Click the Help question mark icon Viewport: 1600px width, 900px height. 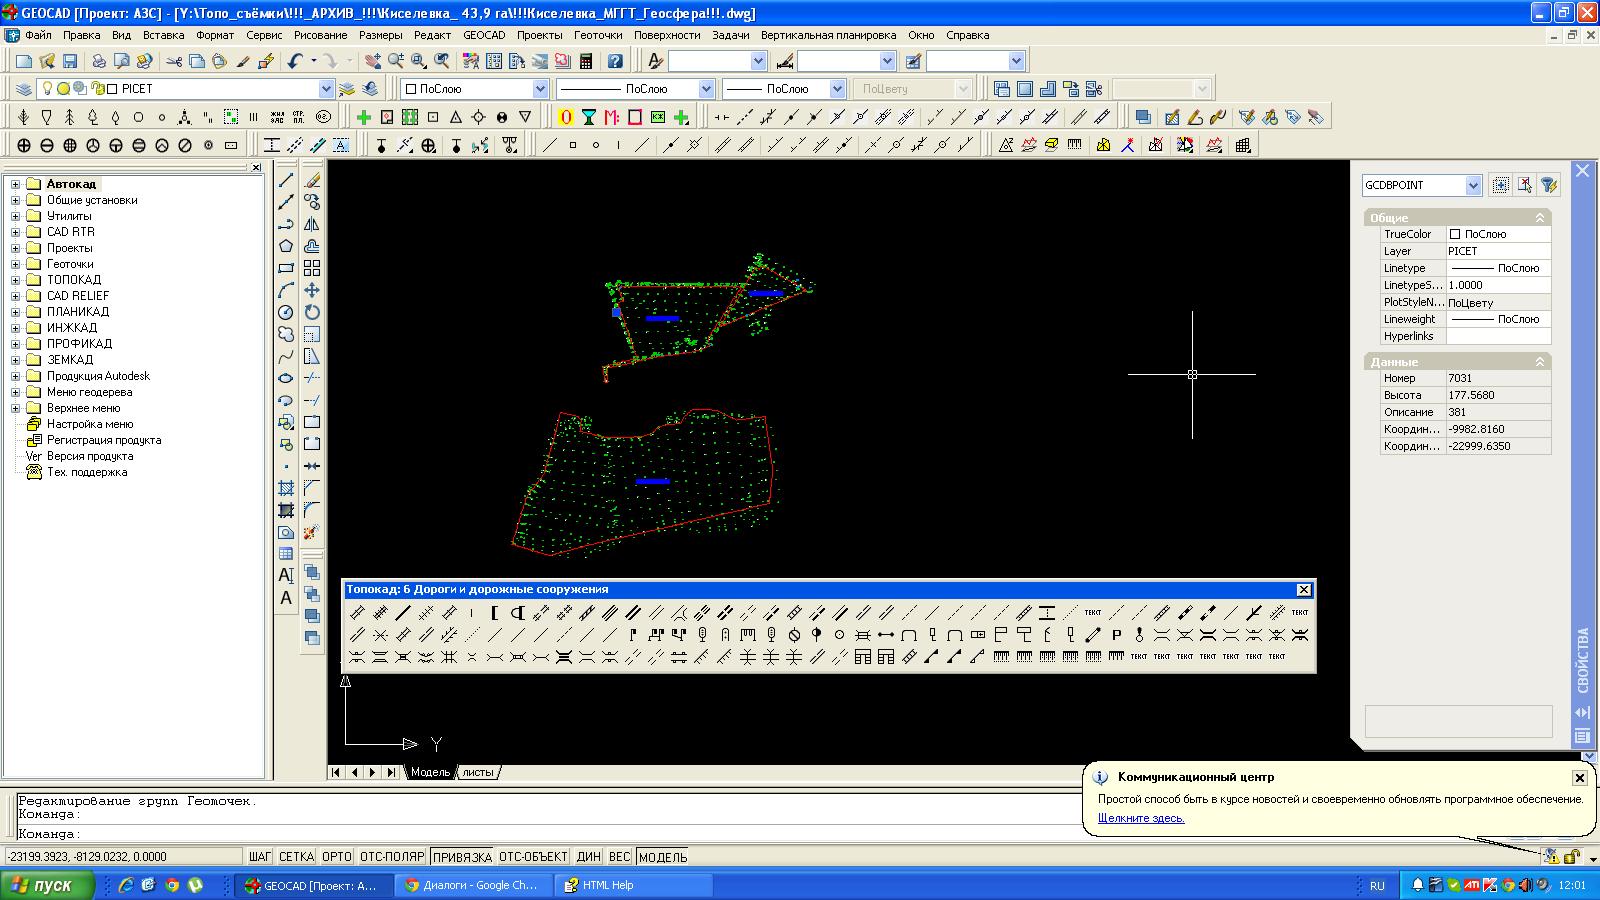click(615, 61)
